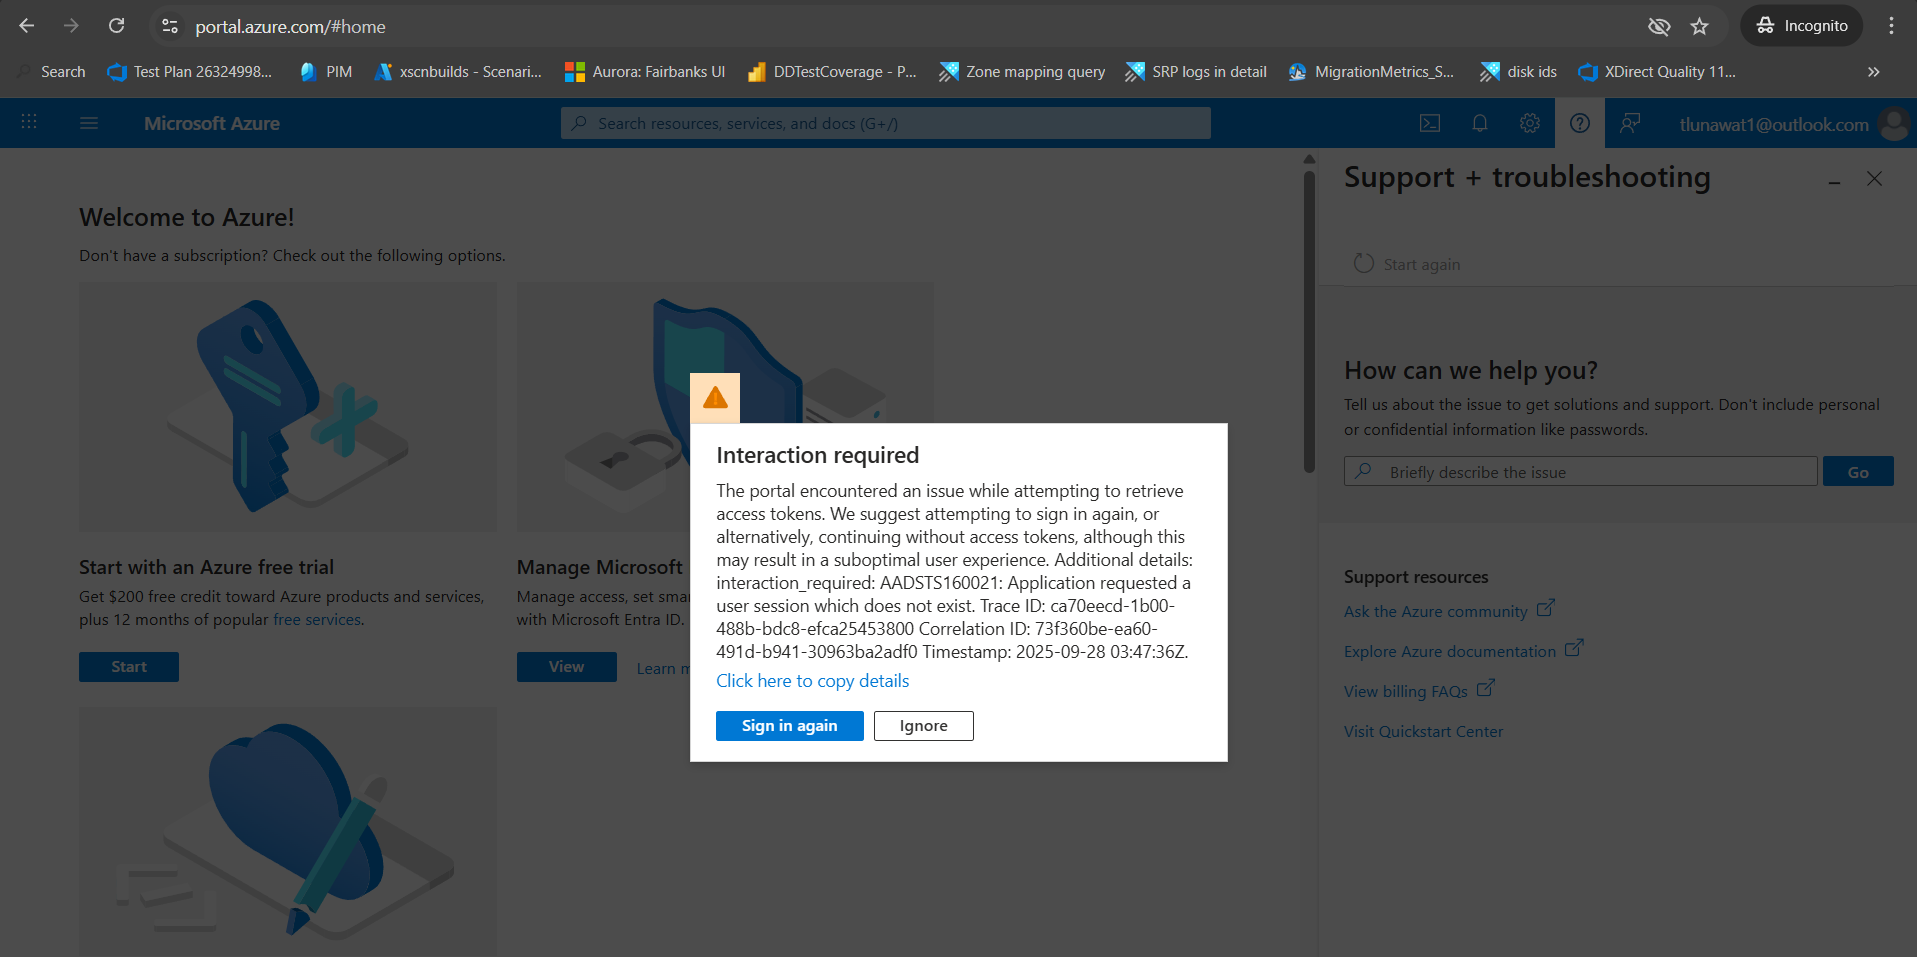Bookmark this page with the star icon
Screen dimensions: 1917x957
[1700, 26]
